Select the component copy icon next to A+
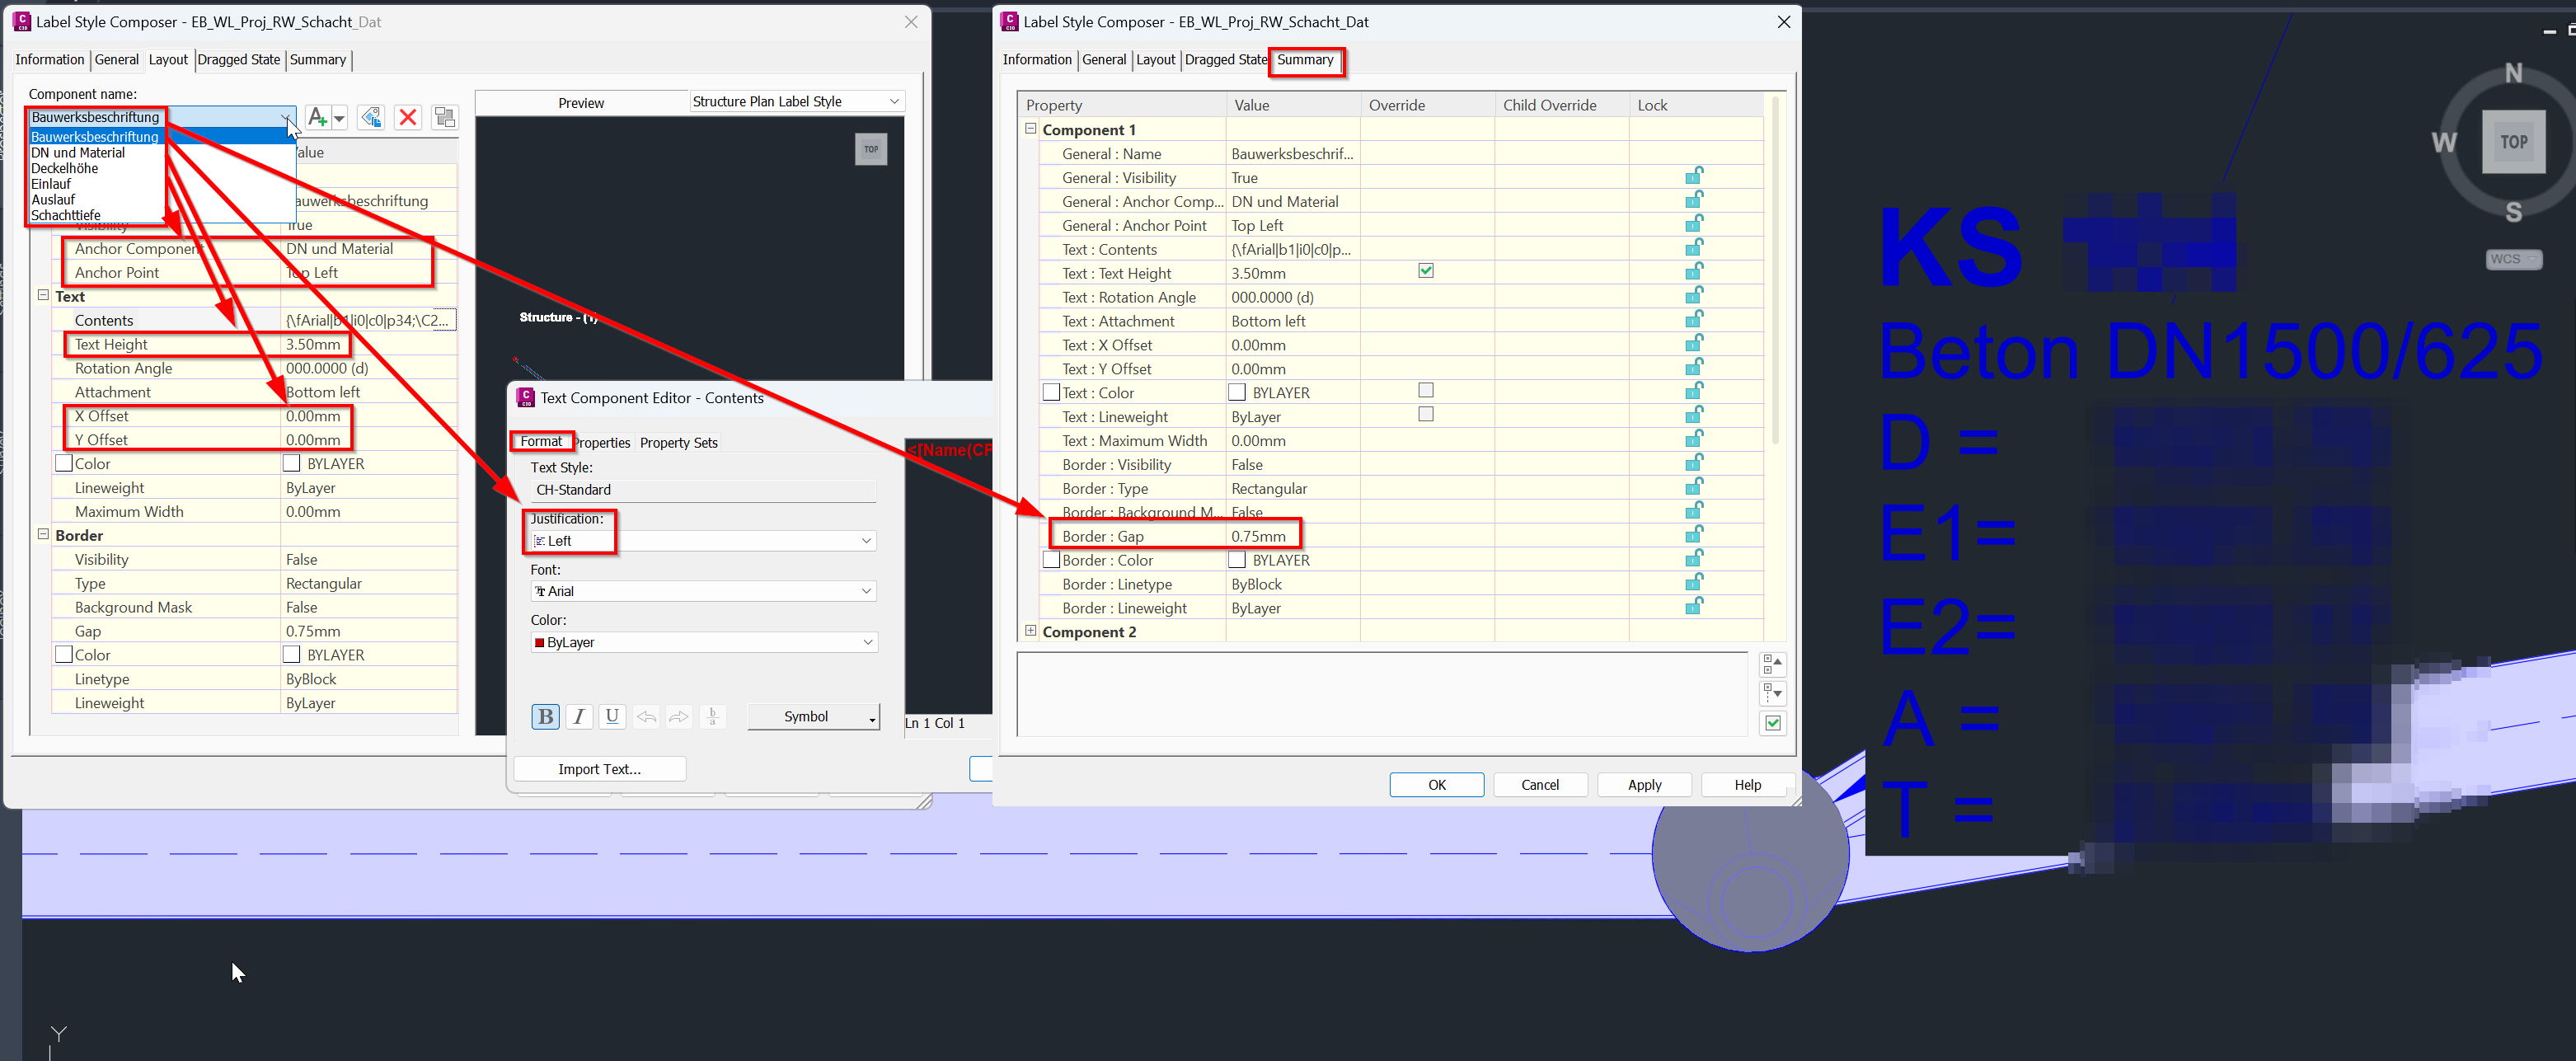2576x1061 pixels. [x=370, y=117]
